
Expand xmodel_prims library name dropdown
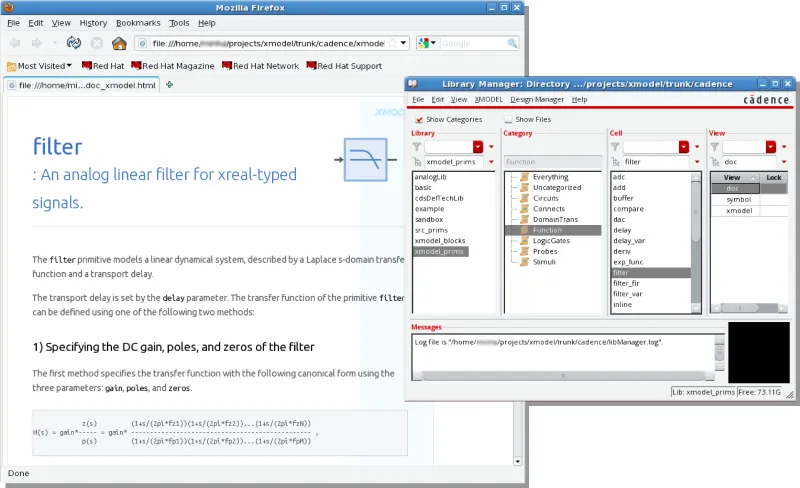coord(491,162)
